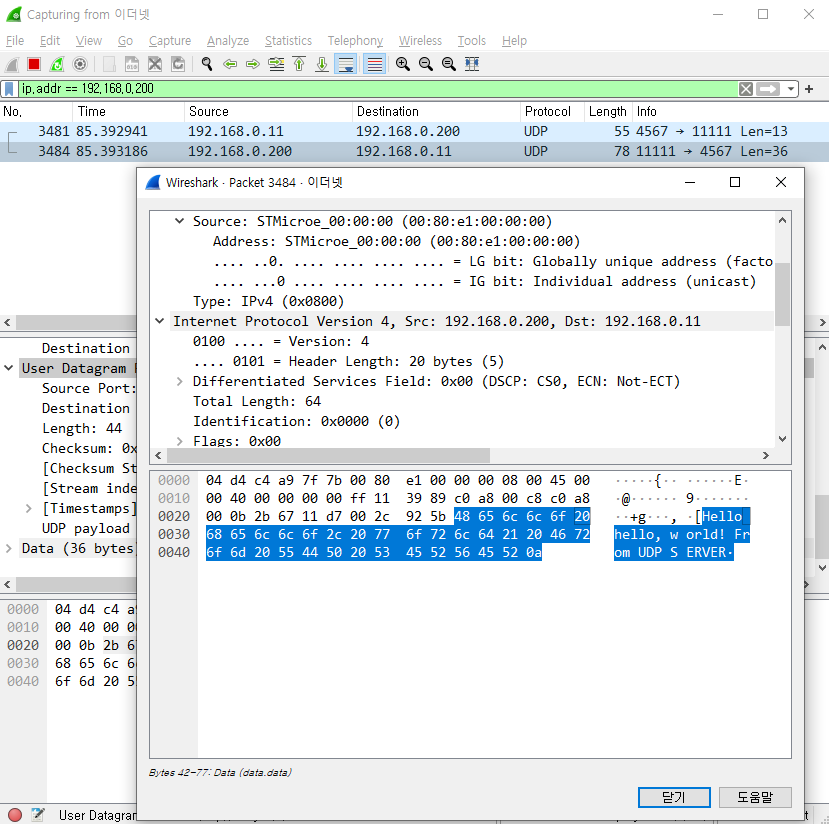Open the File menu
Image resolution: width=829 pixels, height=824 pixels.
tap(14, 41)
